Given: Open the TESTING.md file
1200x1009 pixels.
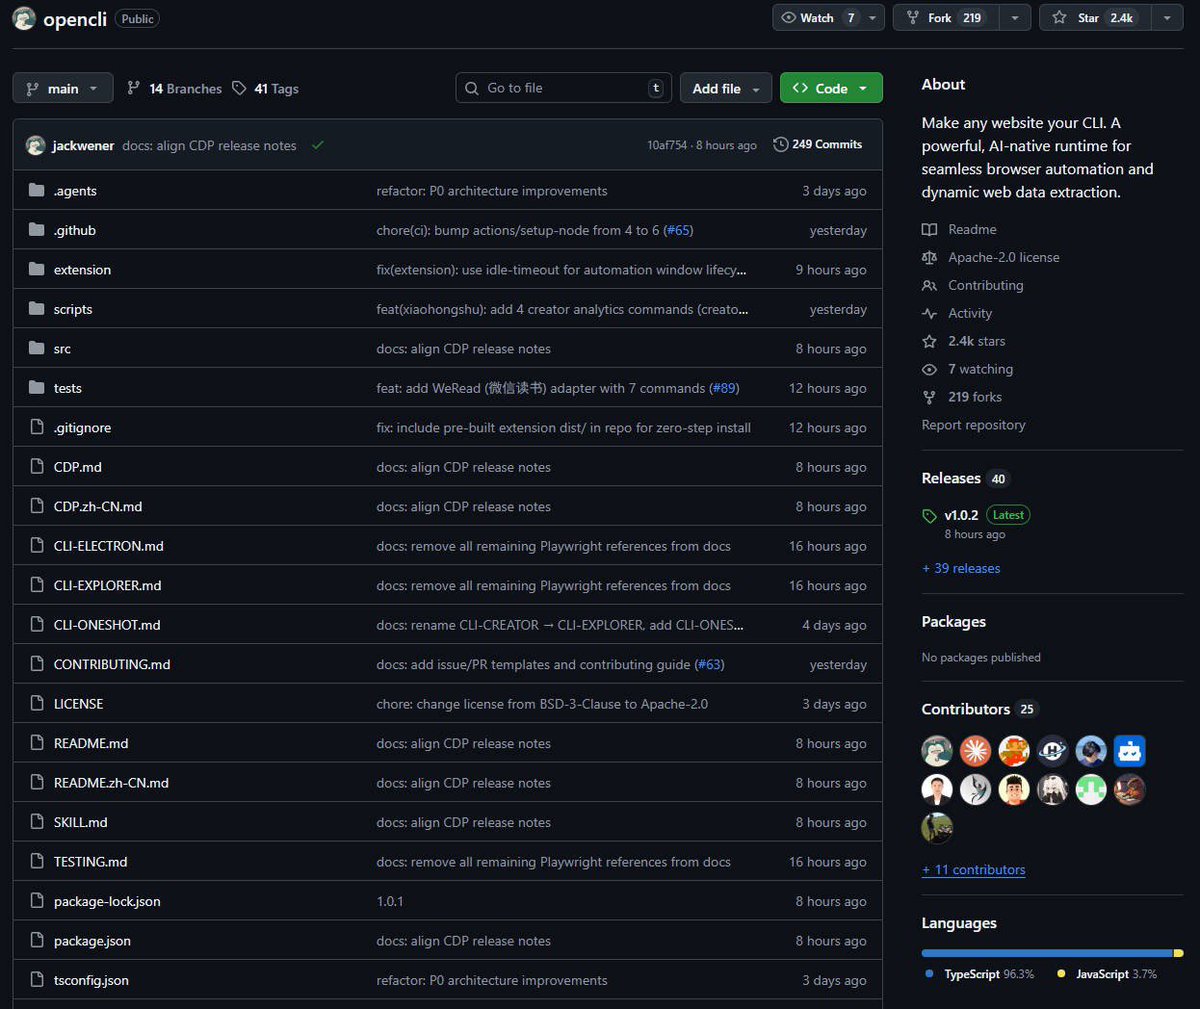Looking at the screenshot, I should pyautogui.click(x=90, y=862).
